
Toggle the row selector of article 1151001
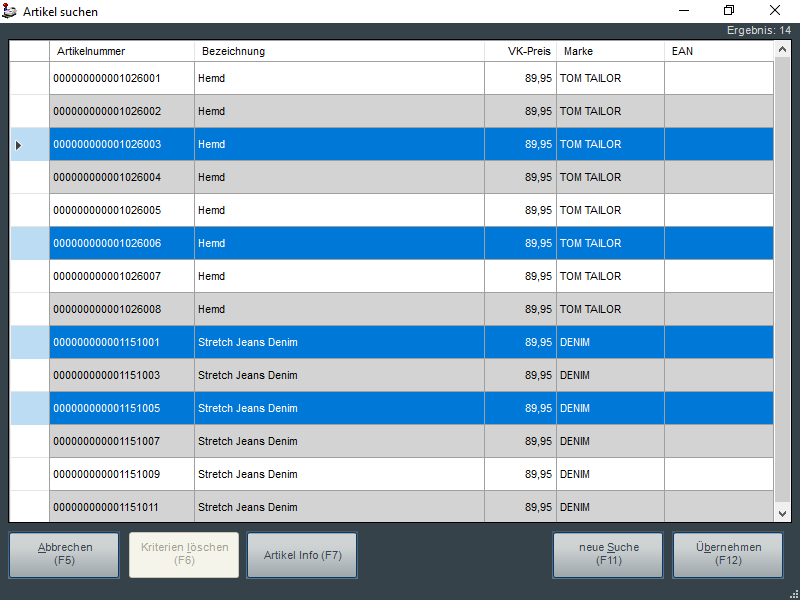click(x=29, y=343)
